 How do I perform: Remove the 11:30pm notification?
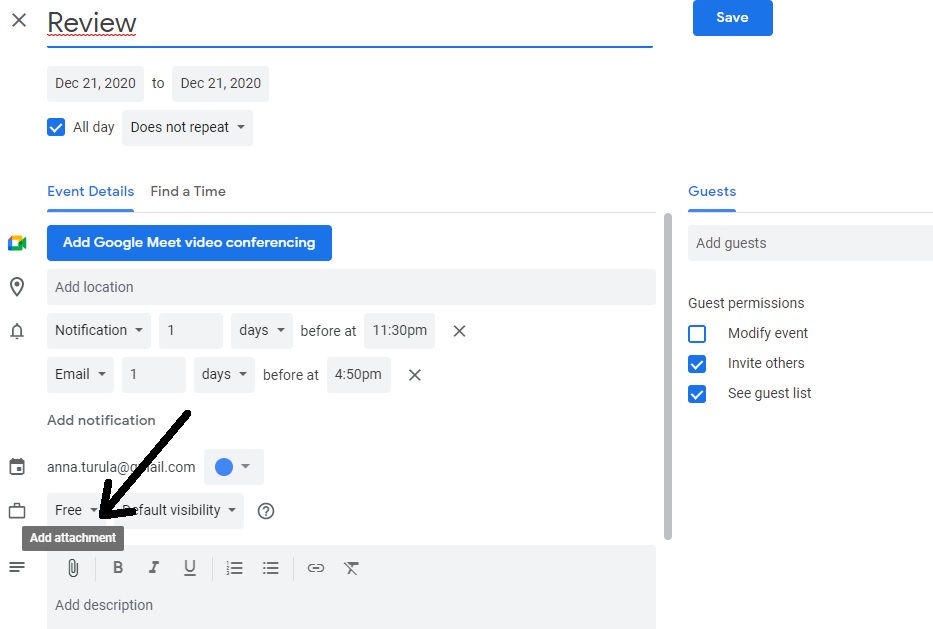459,331
